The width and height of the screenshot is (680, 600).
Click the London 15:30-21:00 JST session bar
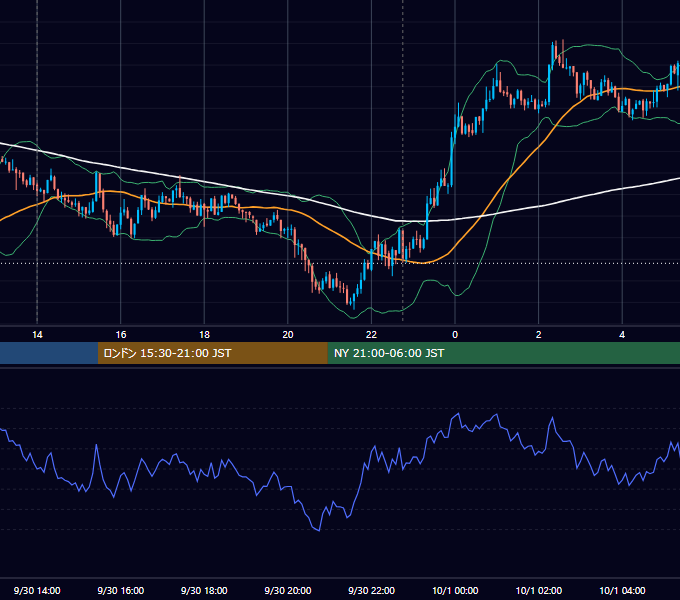(x=212, y=353)
